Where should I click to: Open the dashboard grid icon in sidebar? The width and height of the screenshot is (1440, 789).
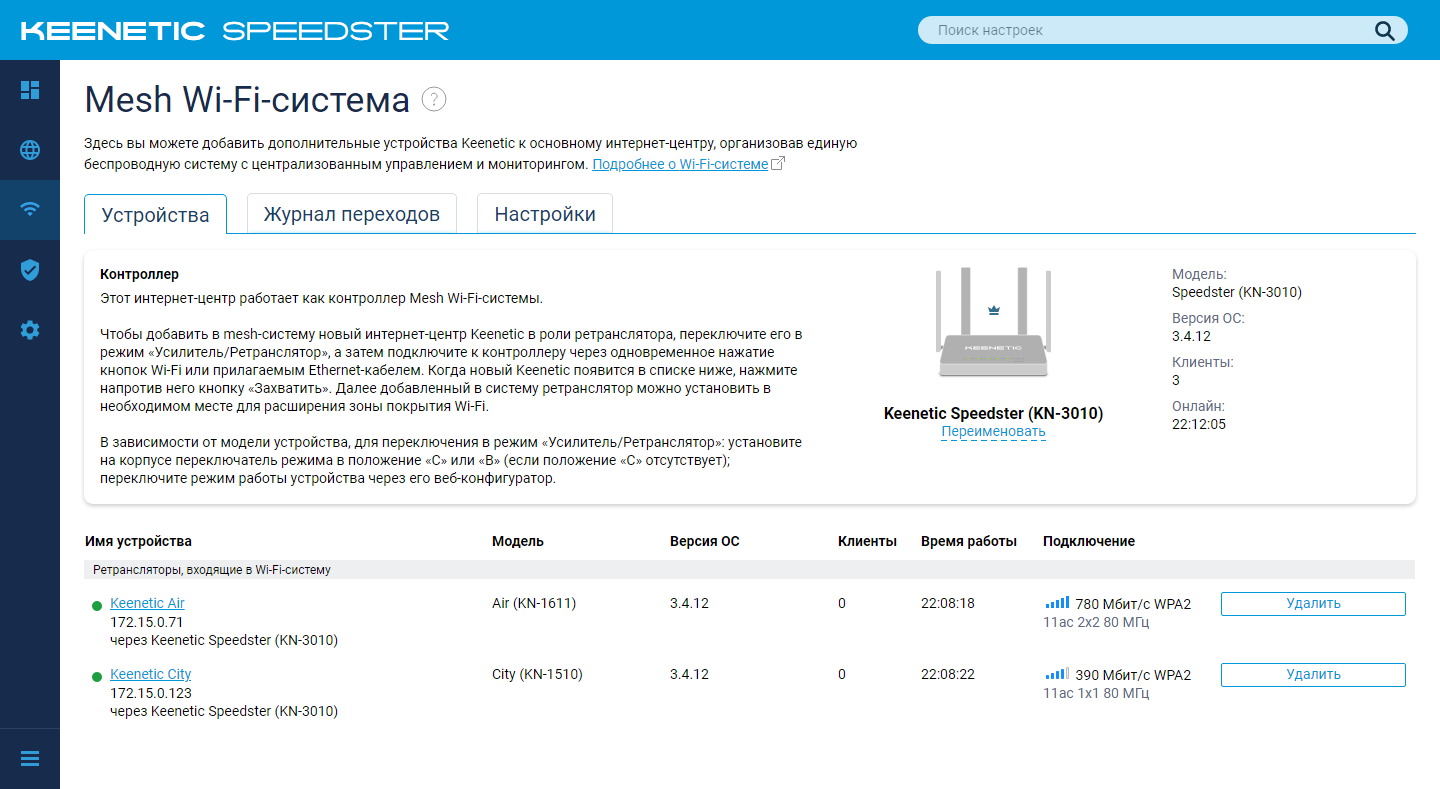(x=30, y=90)
